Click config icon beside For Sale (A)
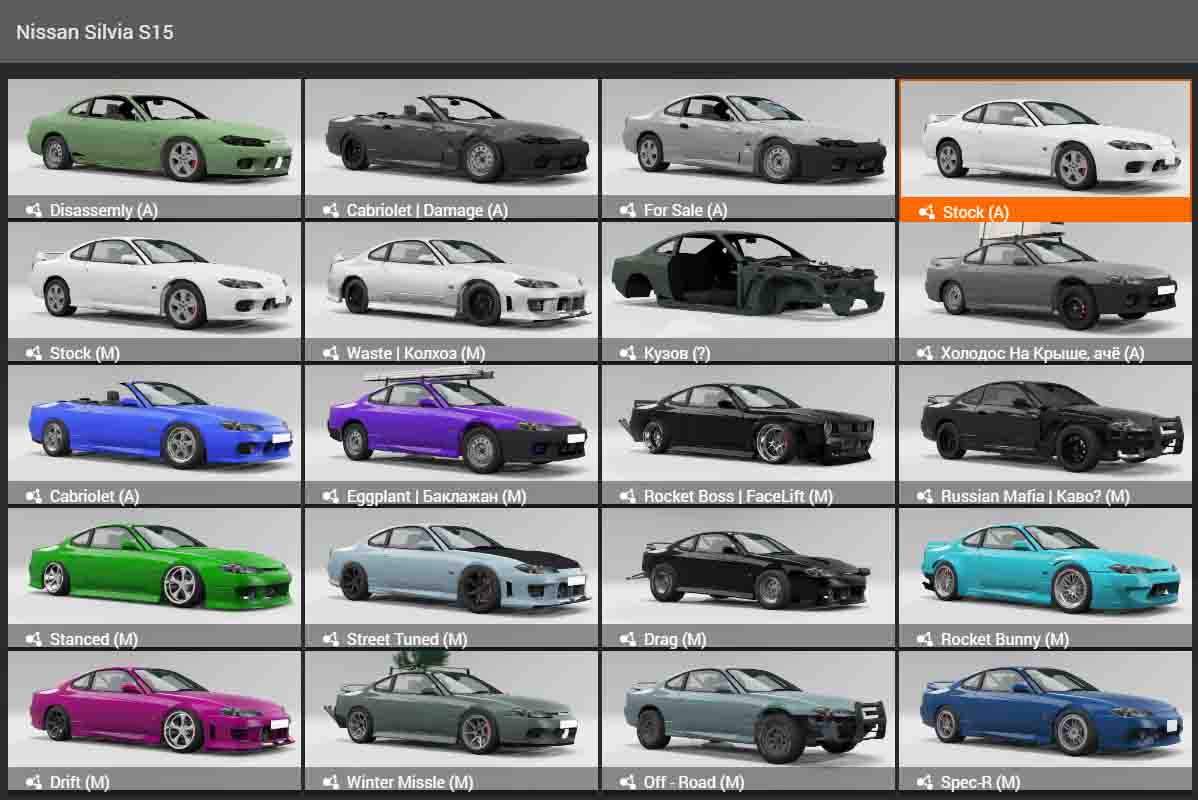This screenshot has width=1198, height=800. pyautogui.click(x=627, y=210)
